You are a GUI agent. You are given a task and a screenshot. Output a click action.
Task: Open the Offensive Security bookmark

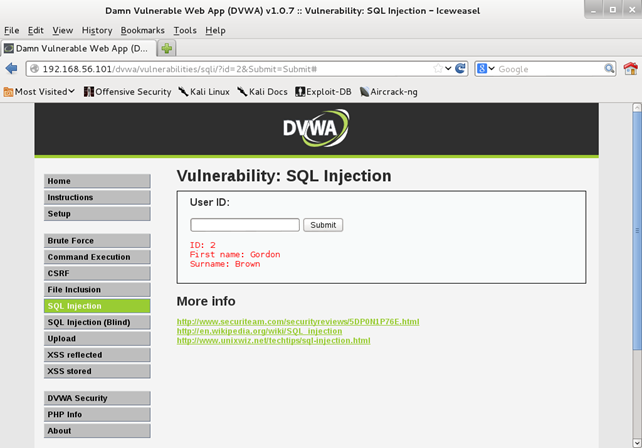[127, 91]
